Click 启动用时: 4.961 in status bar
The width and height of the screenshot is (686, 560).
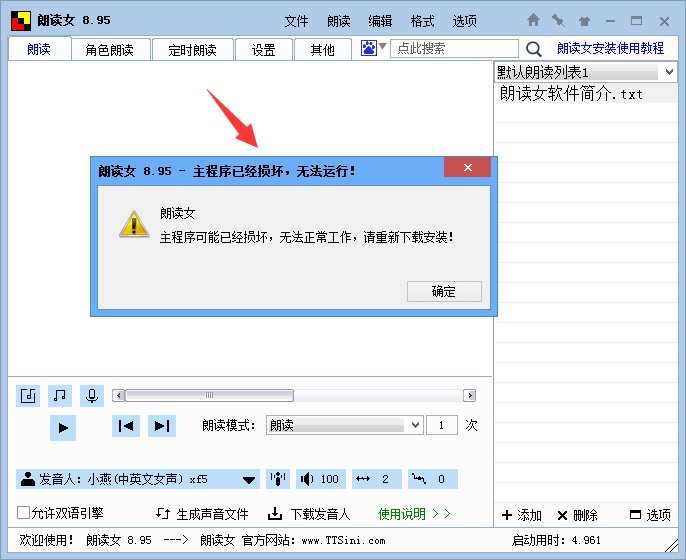(556, 540)
